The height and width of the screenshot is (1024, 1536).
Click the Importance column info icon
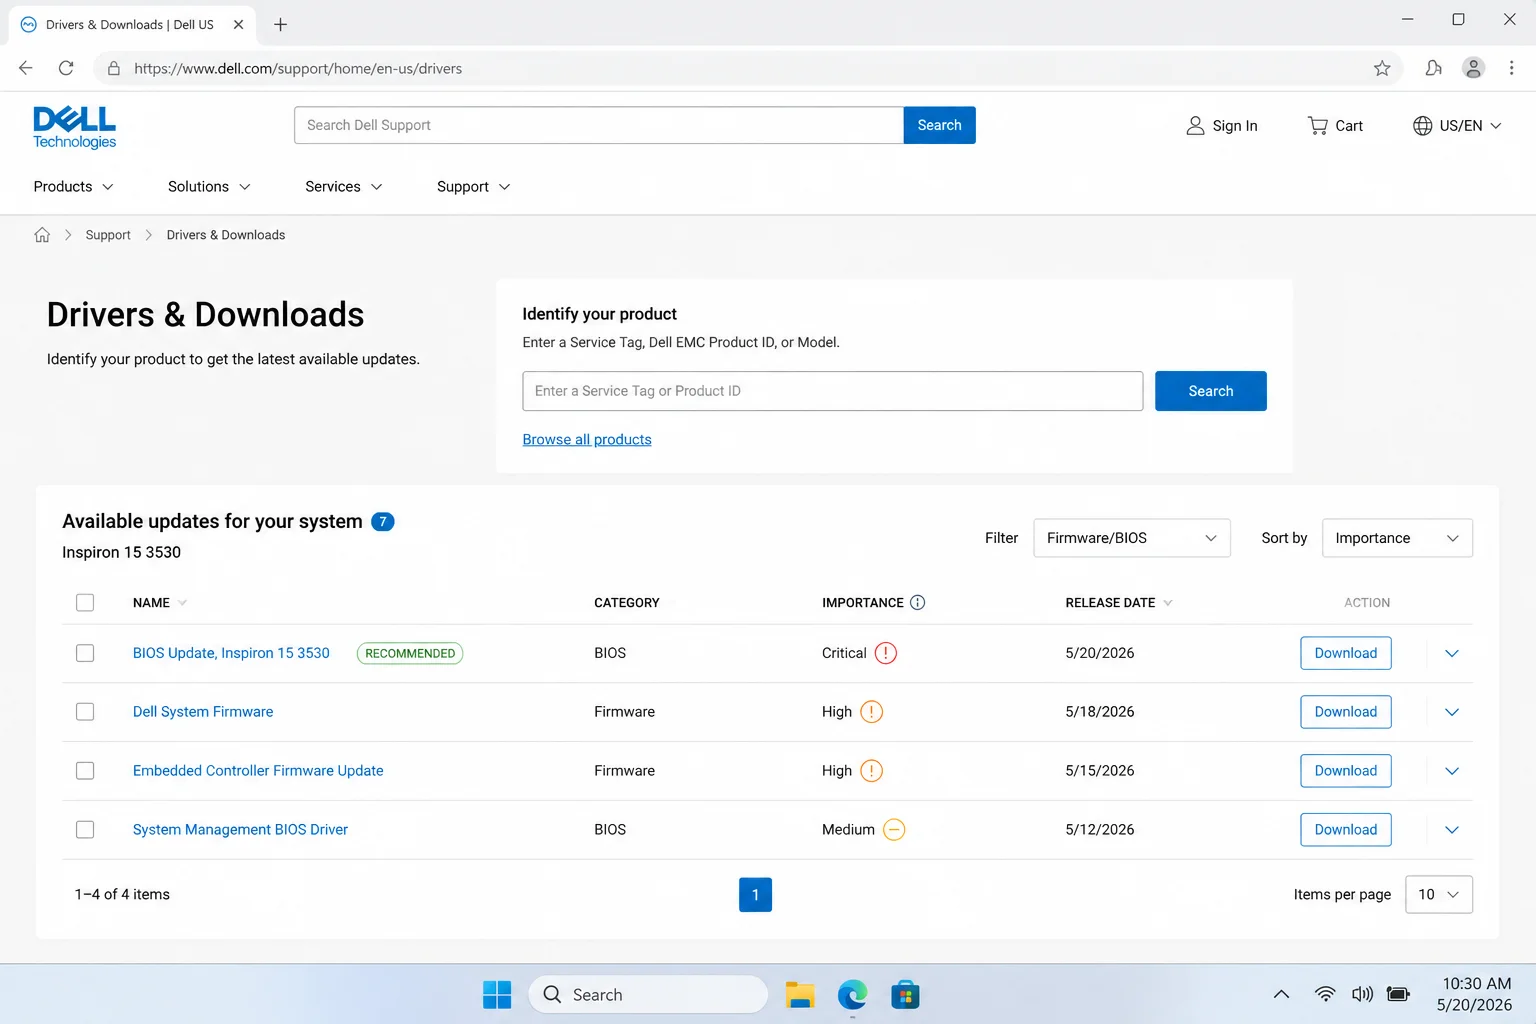pos(917,602)
